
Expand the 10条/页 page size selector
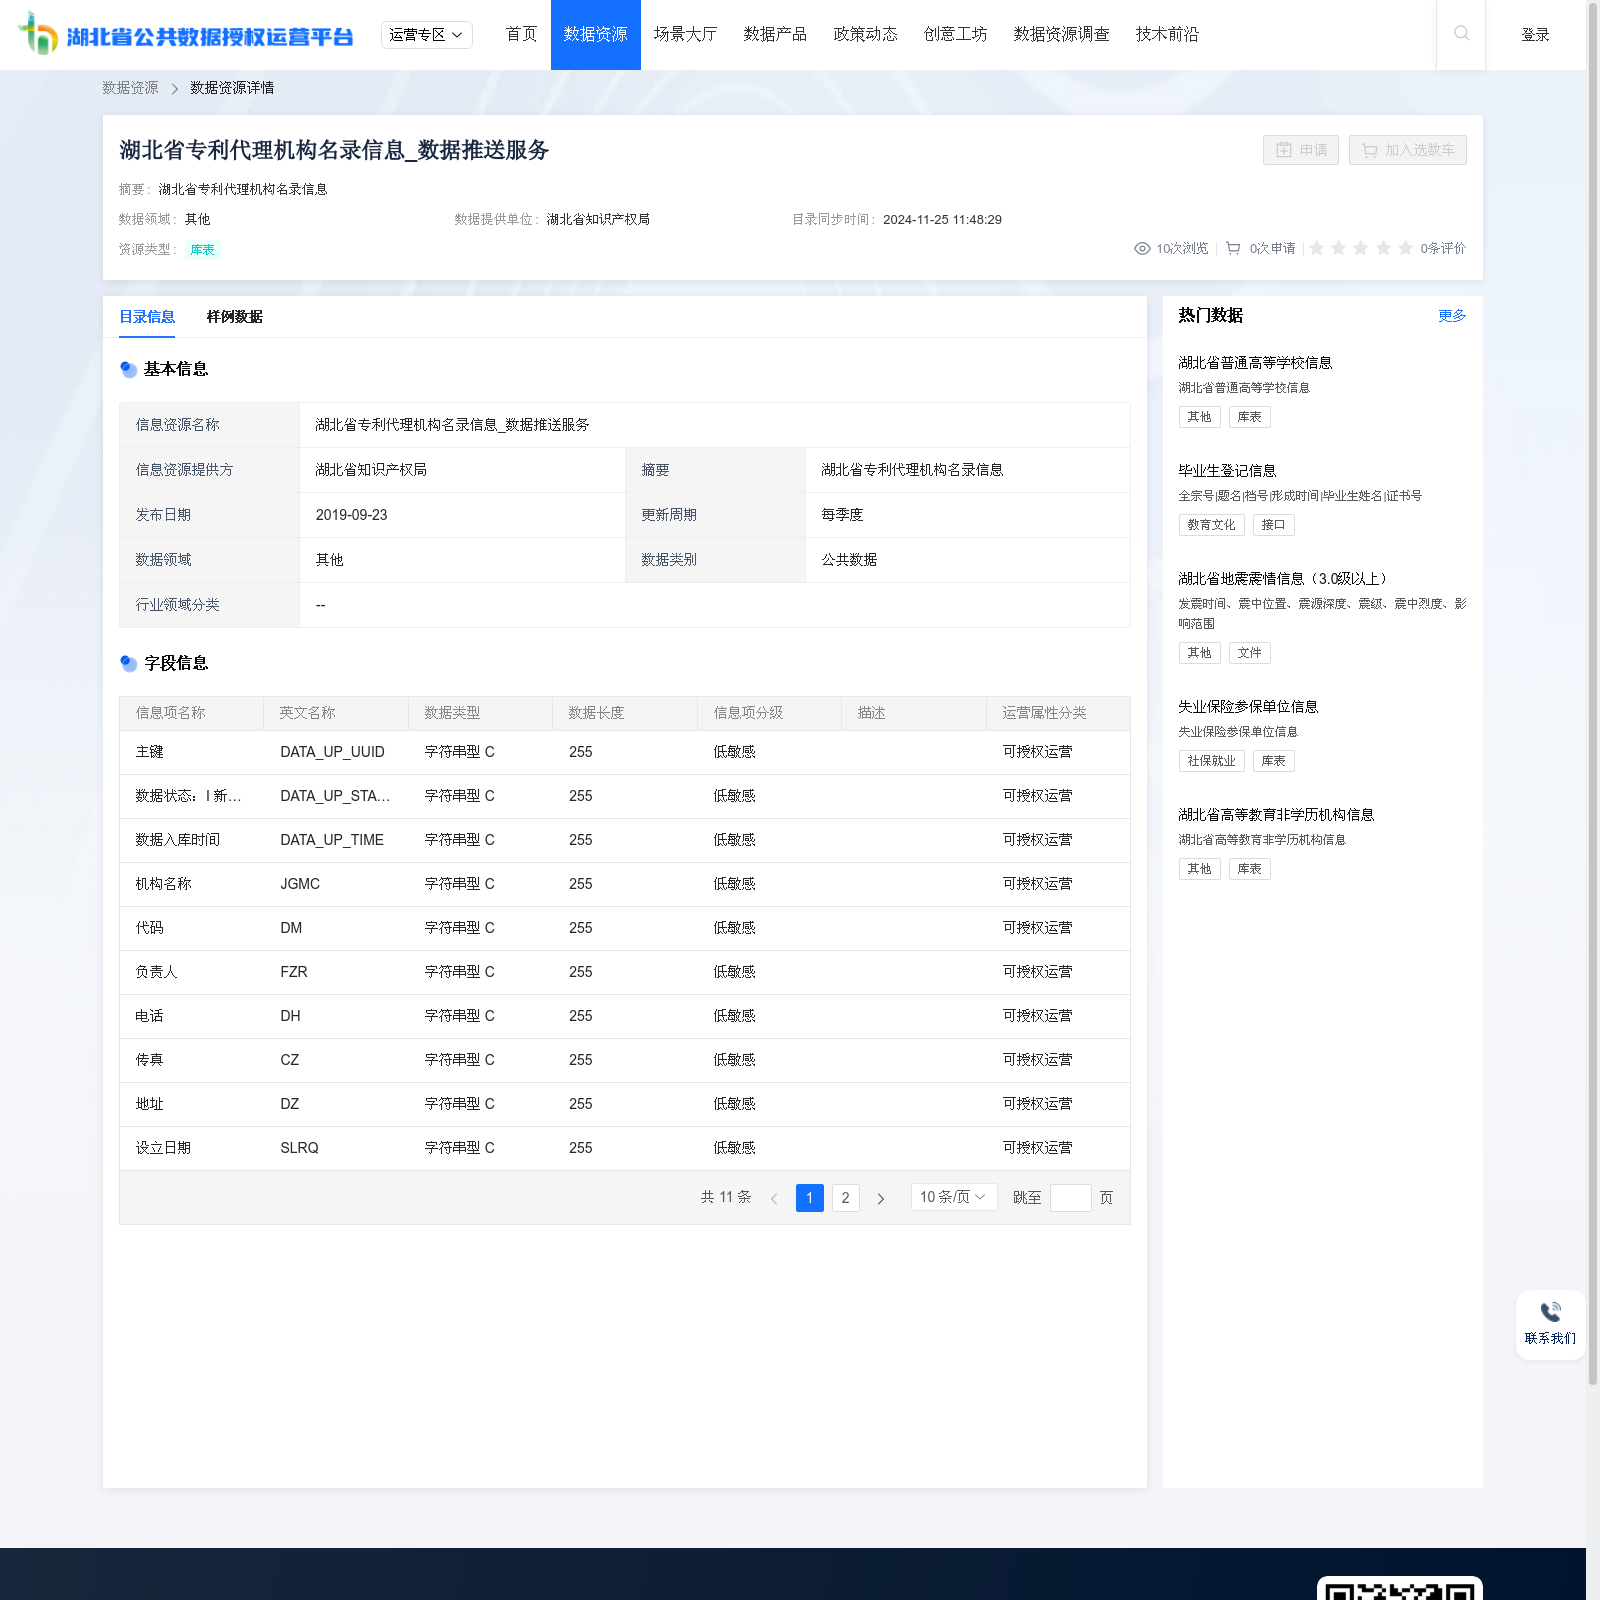pyautogui.click(x=953, y=1197)
